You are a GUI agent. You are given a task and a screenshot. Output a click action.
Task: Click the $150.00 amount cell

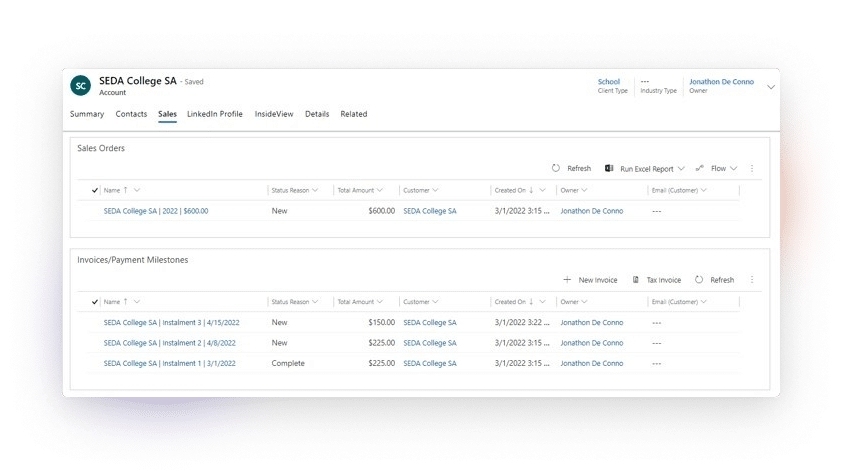381,322
